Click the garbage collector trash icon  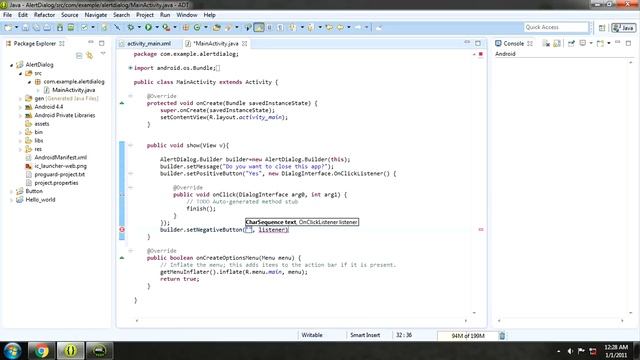[x=502, y=336]
